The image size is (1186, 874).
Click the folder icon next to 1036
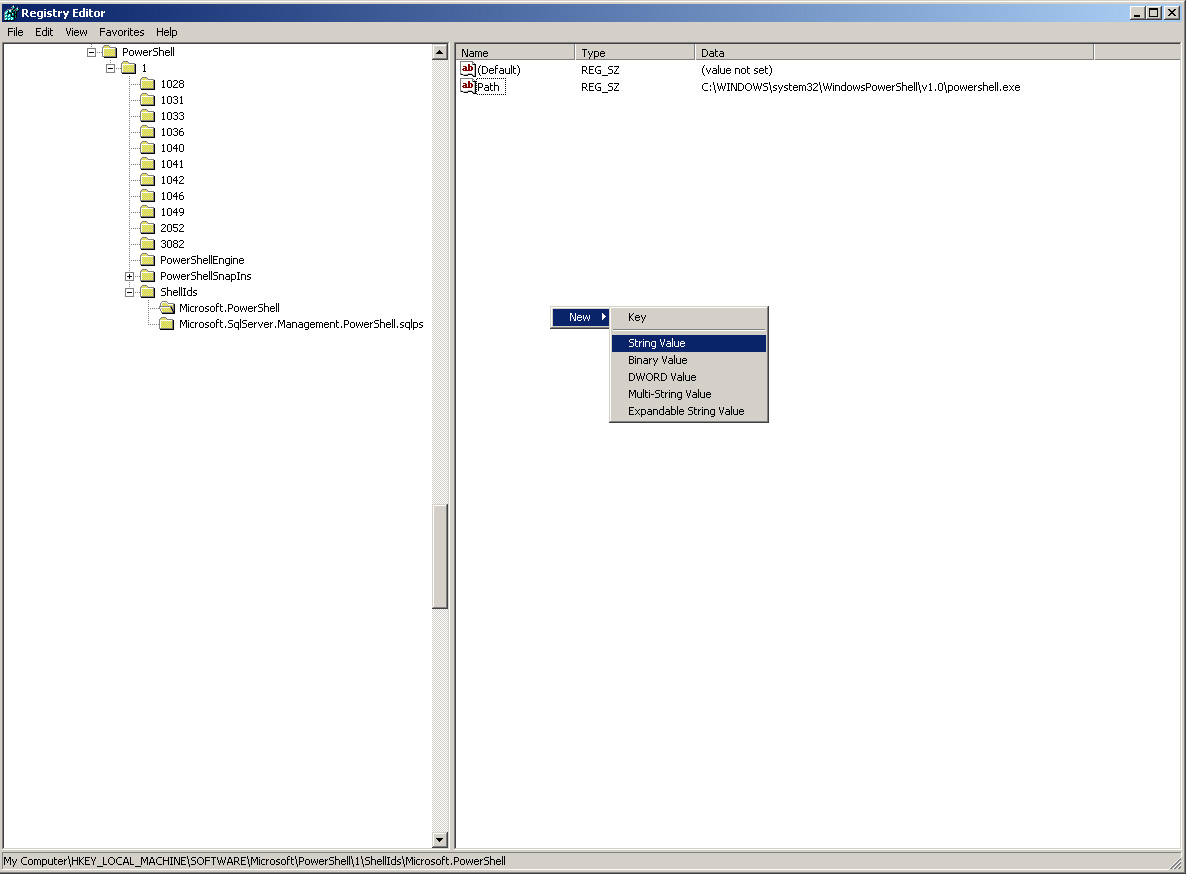(x=147, y=132)
